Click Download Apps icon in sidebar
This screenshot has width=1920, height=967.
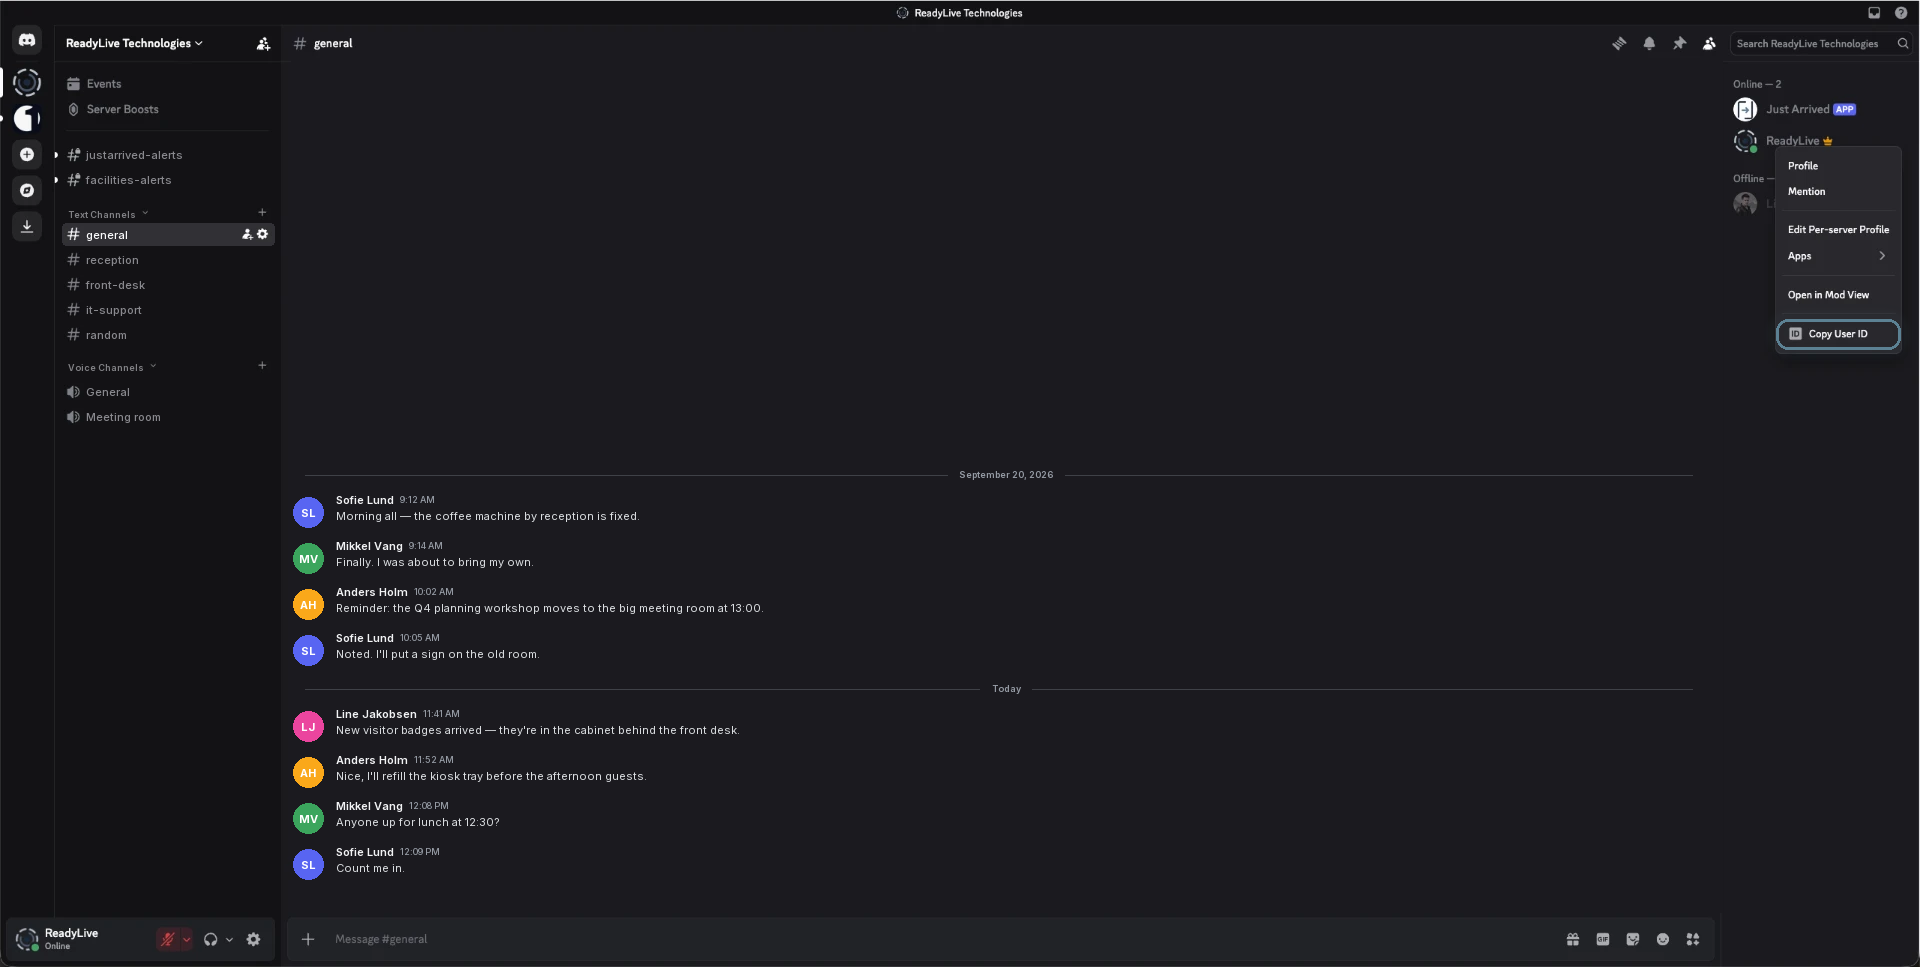click(27, 226)
